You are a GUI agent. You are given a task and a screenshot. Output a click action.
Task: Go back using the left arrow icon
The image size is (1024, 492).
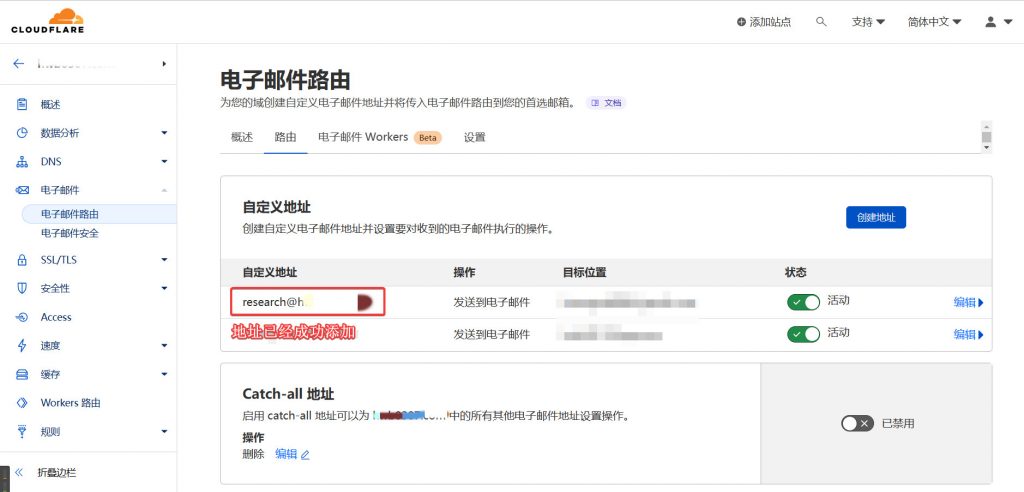(x=18, y=63)
